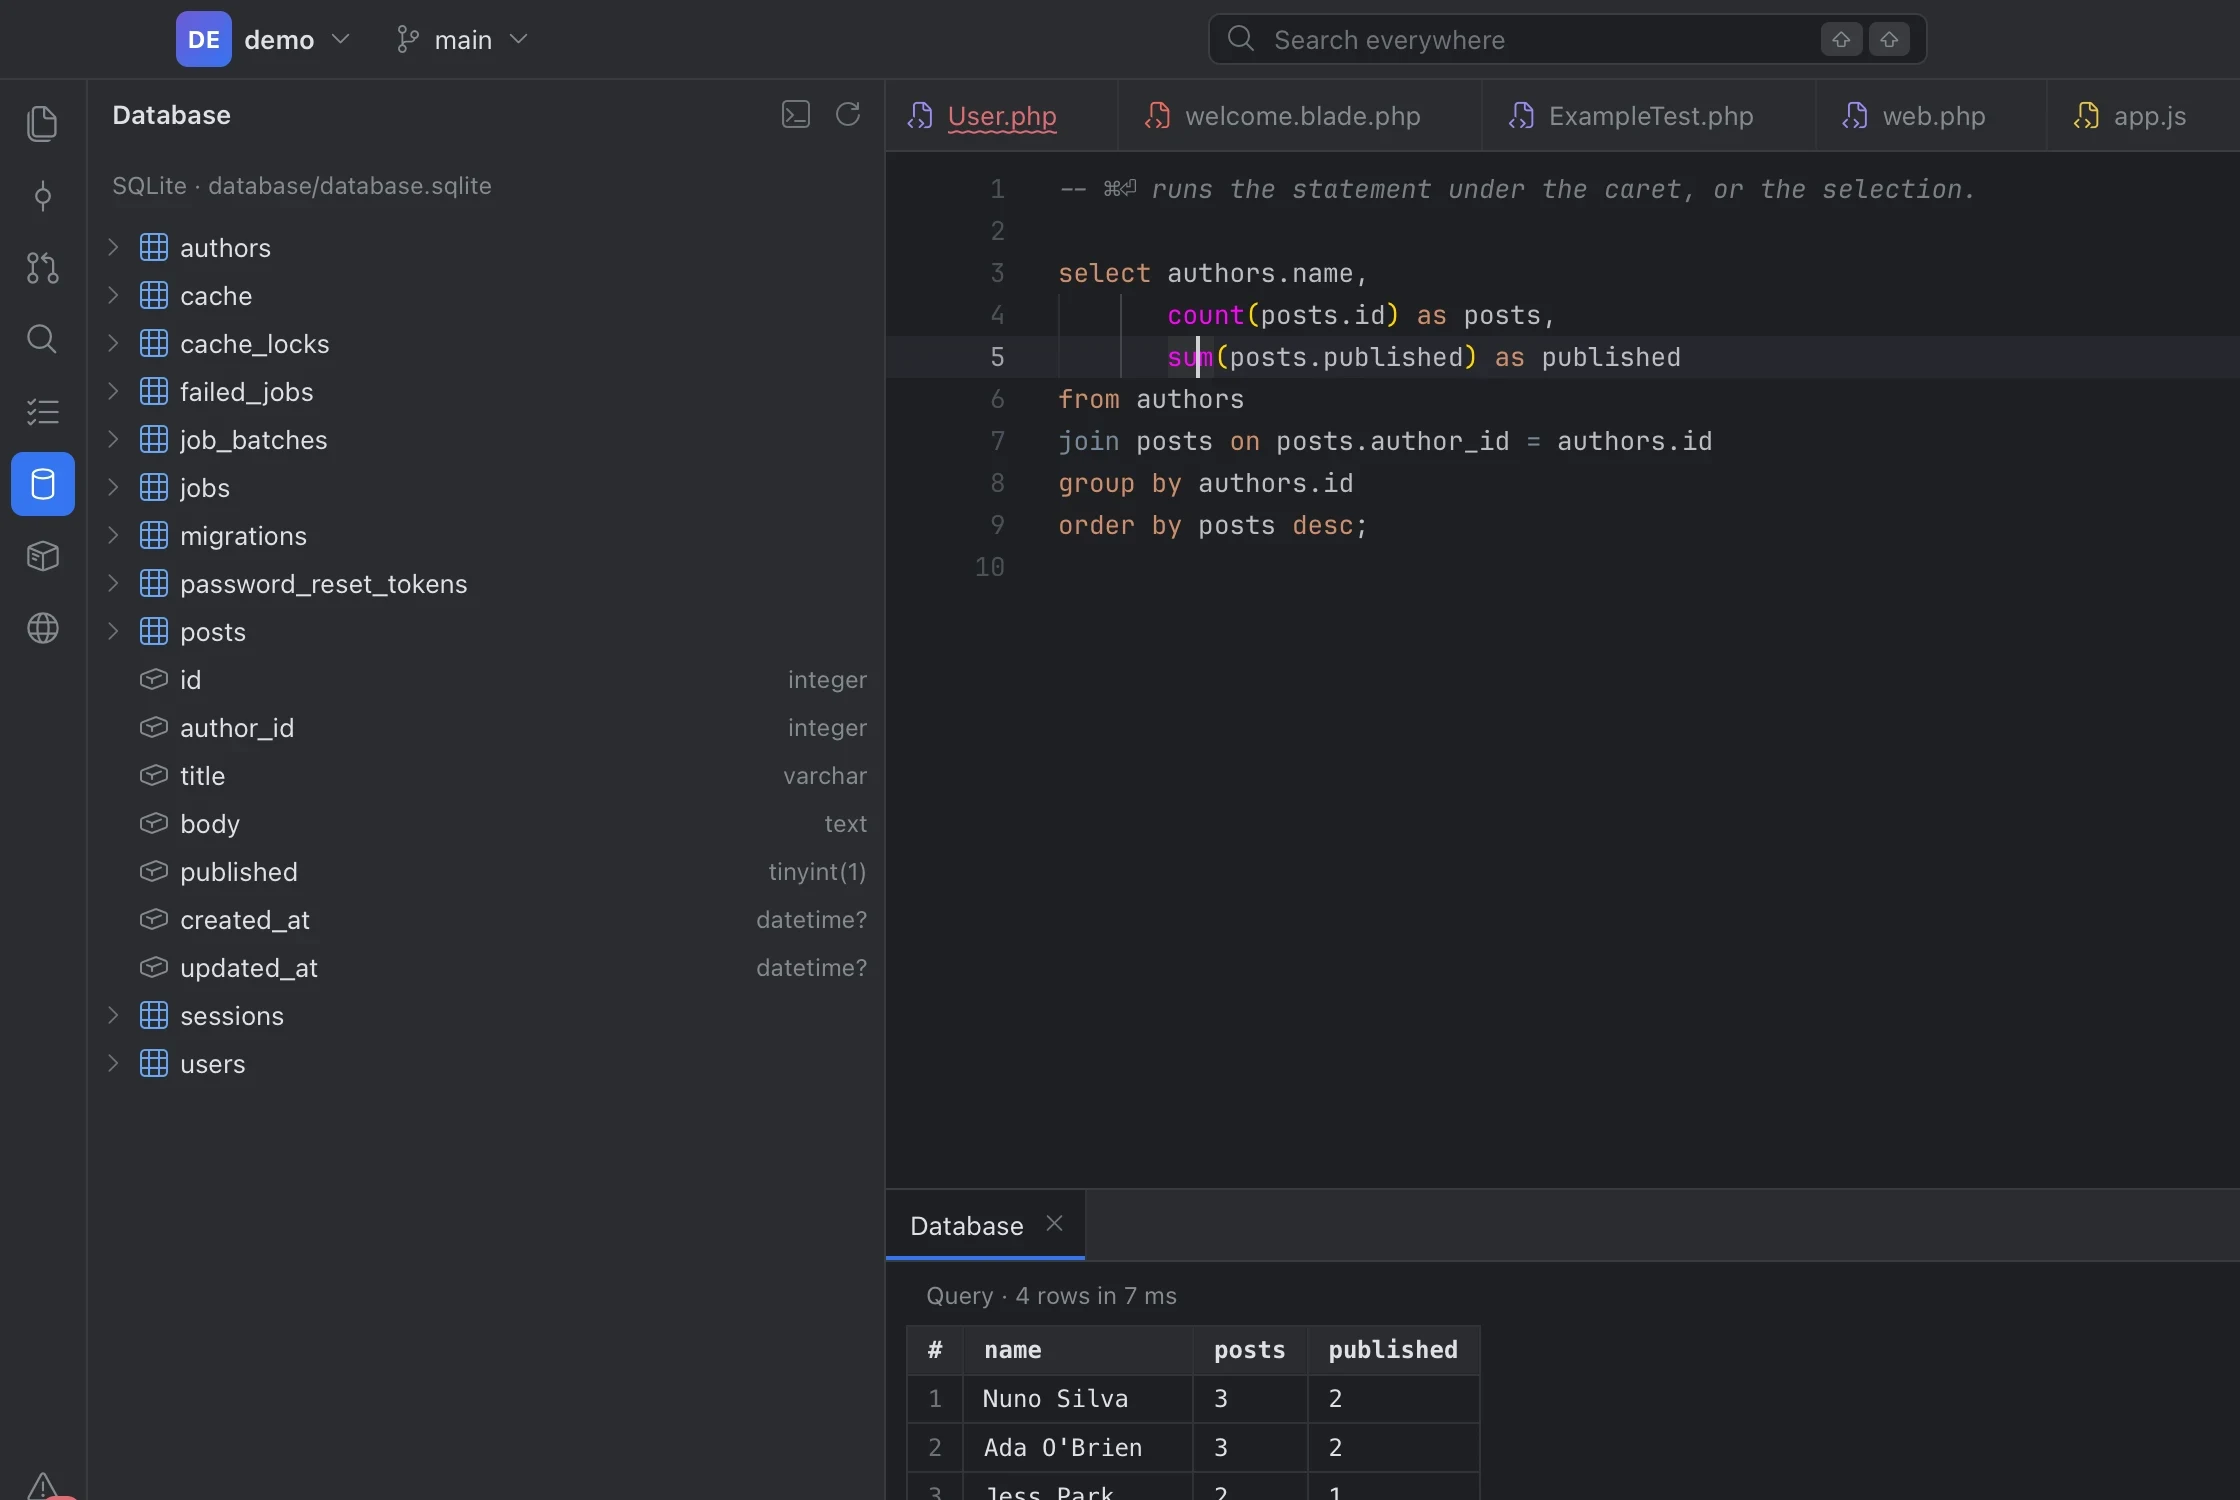Expand the authors table
This screenshot has width=2240, height=1500.
click(113, 247)
